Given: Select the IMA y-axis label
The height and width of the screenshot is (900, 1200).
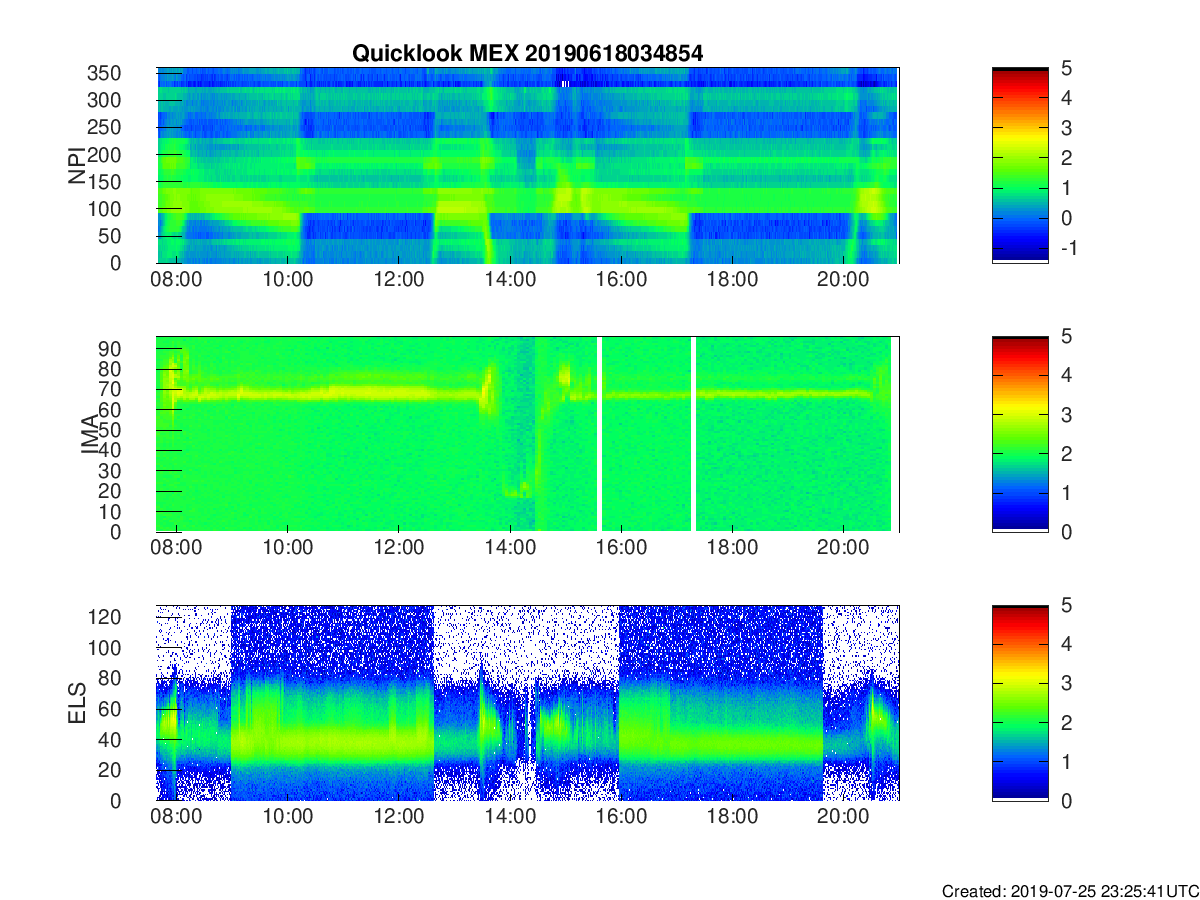Looking at the screenshot, I should point(89,434).
